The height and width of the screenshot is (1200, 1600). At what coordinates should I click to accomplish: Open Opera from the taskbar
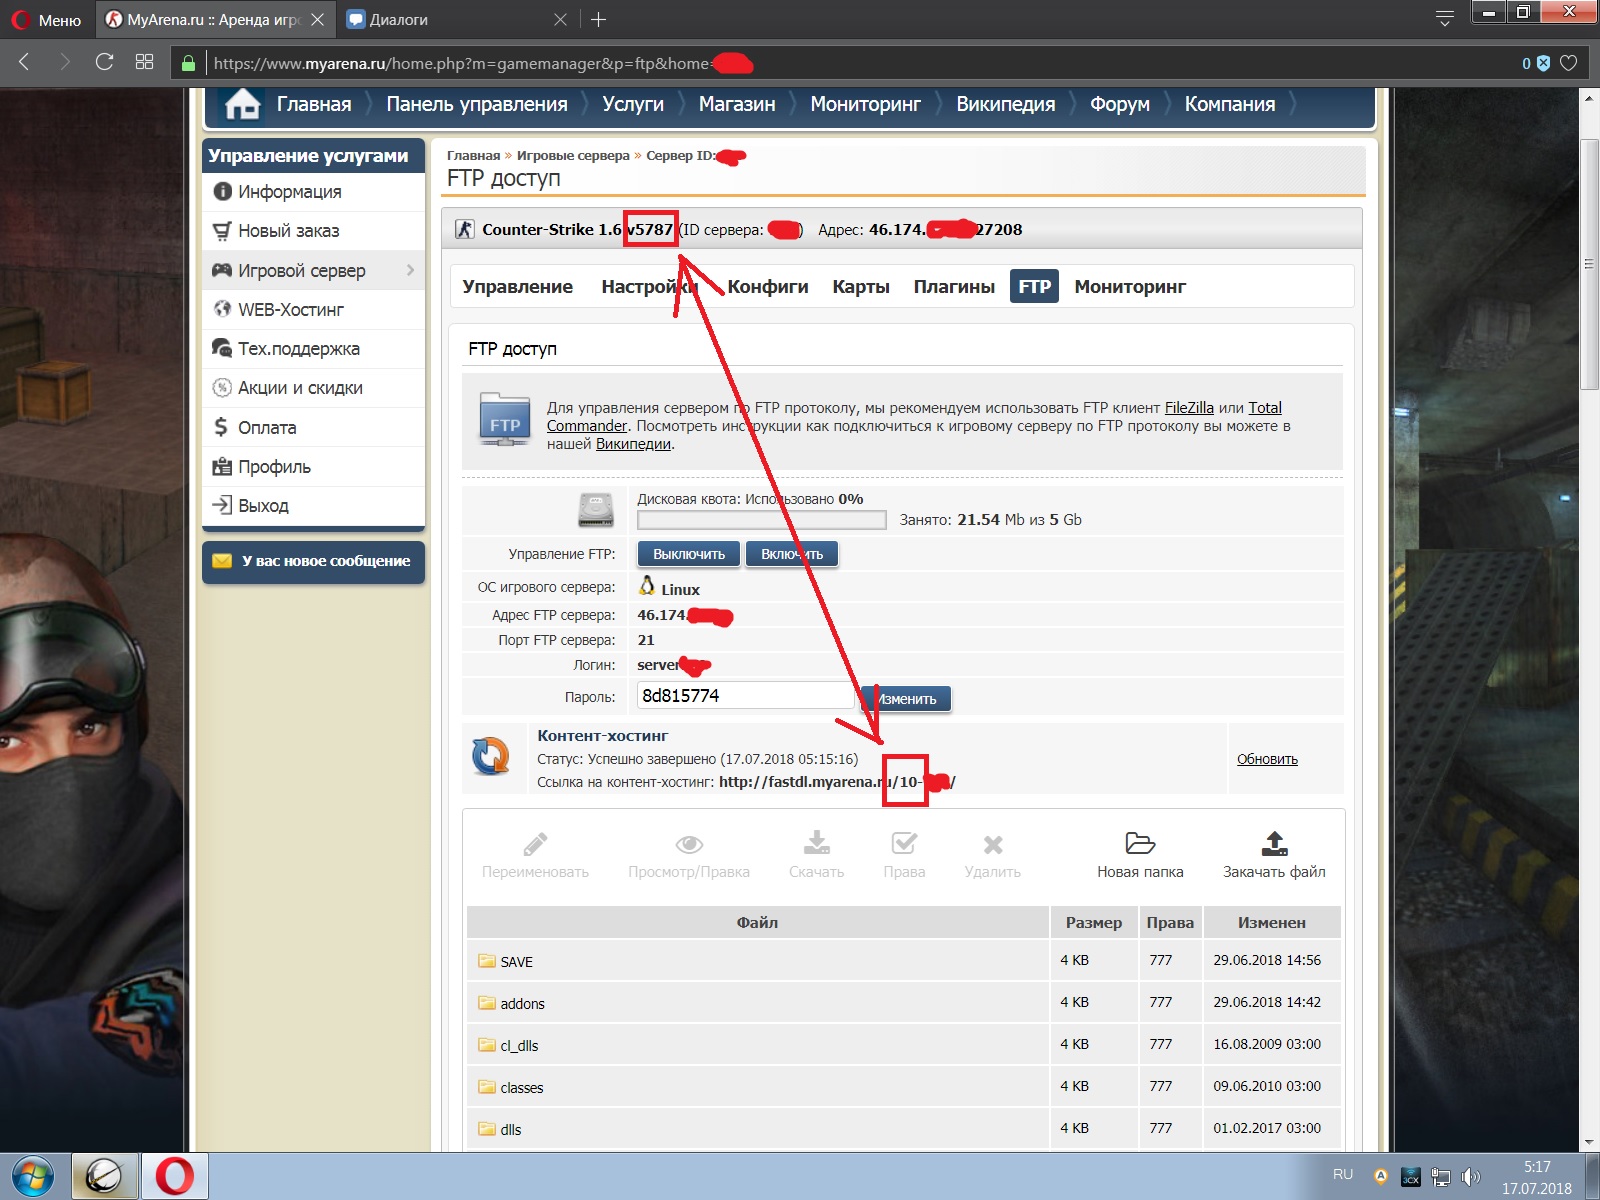(174, 1176)
